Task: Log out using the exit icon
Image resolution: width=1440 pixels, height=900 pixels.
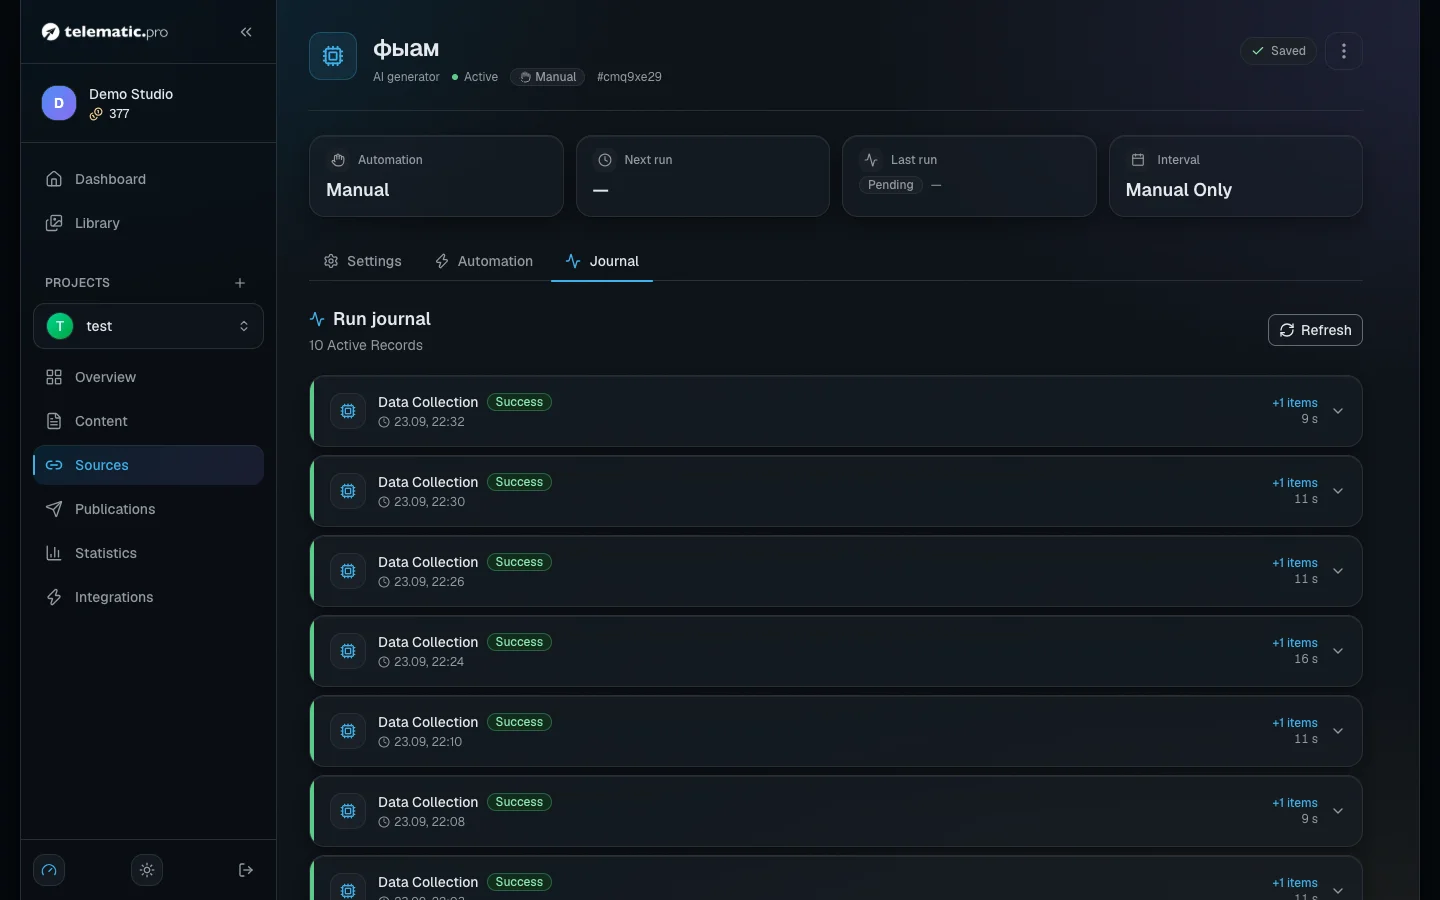Action: pyautogui.click(x=246, y=870)
